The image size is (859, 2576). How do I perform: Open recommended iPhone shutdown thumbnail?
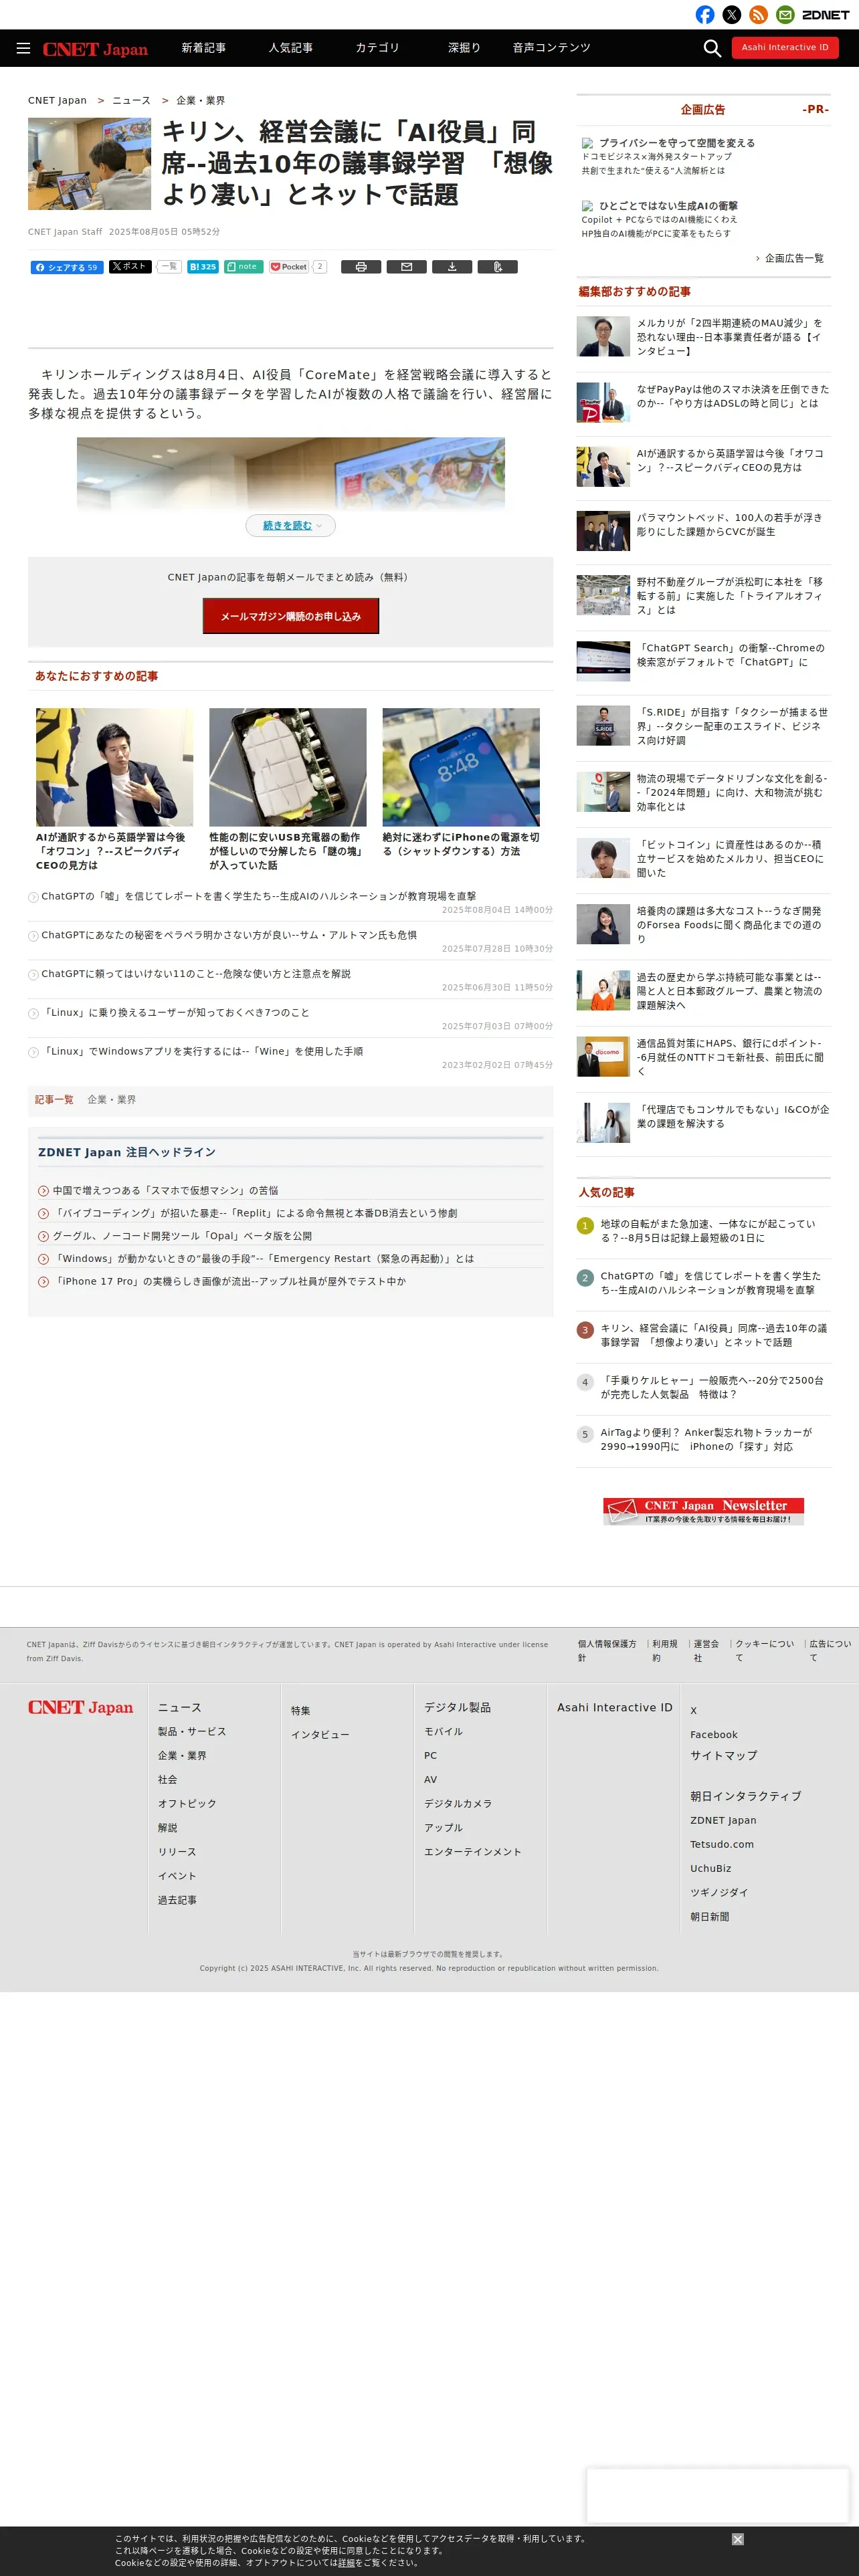point(461,767)
